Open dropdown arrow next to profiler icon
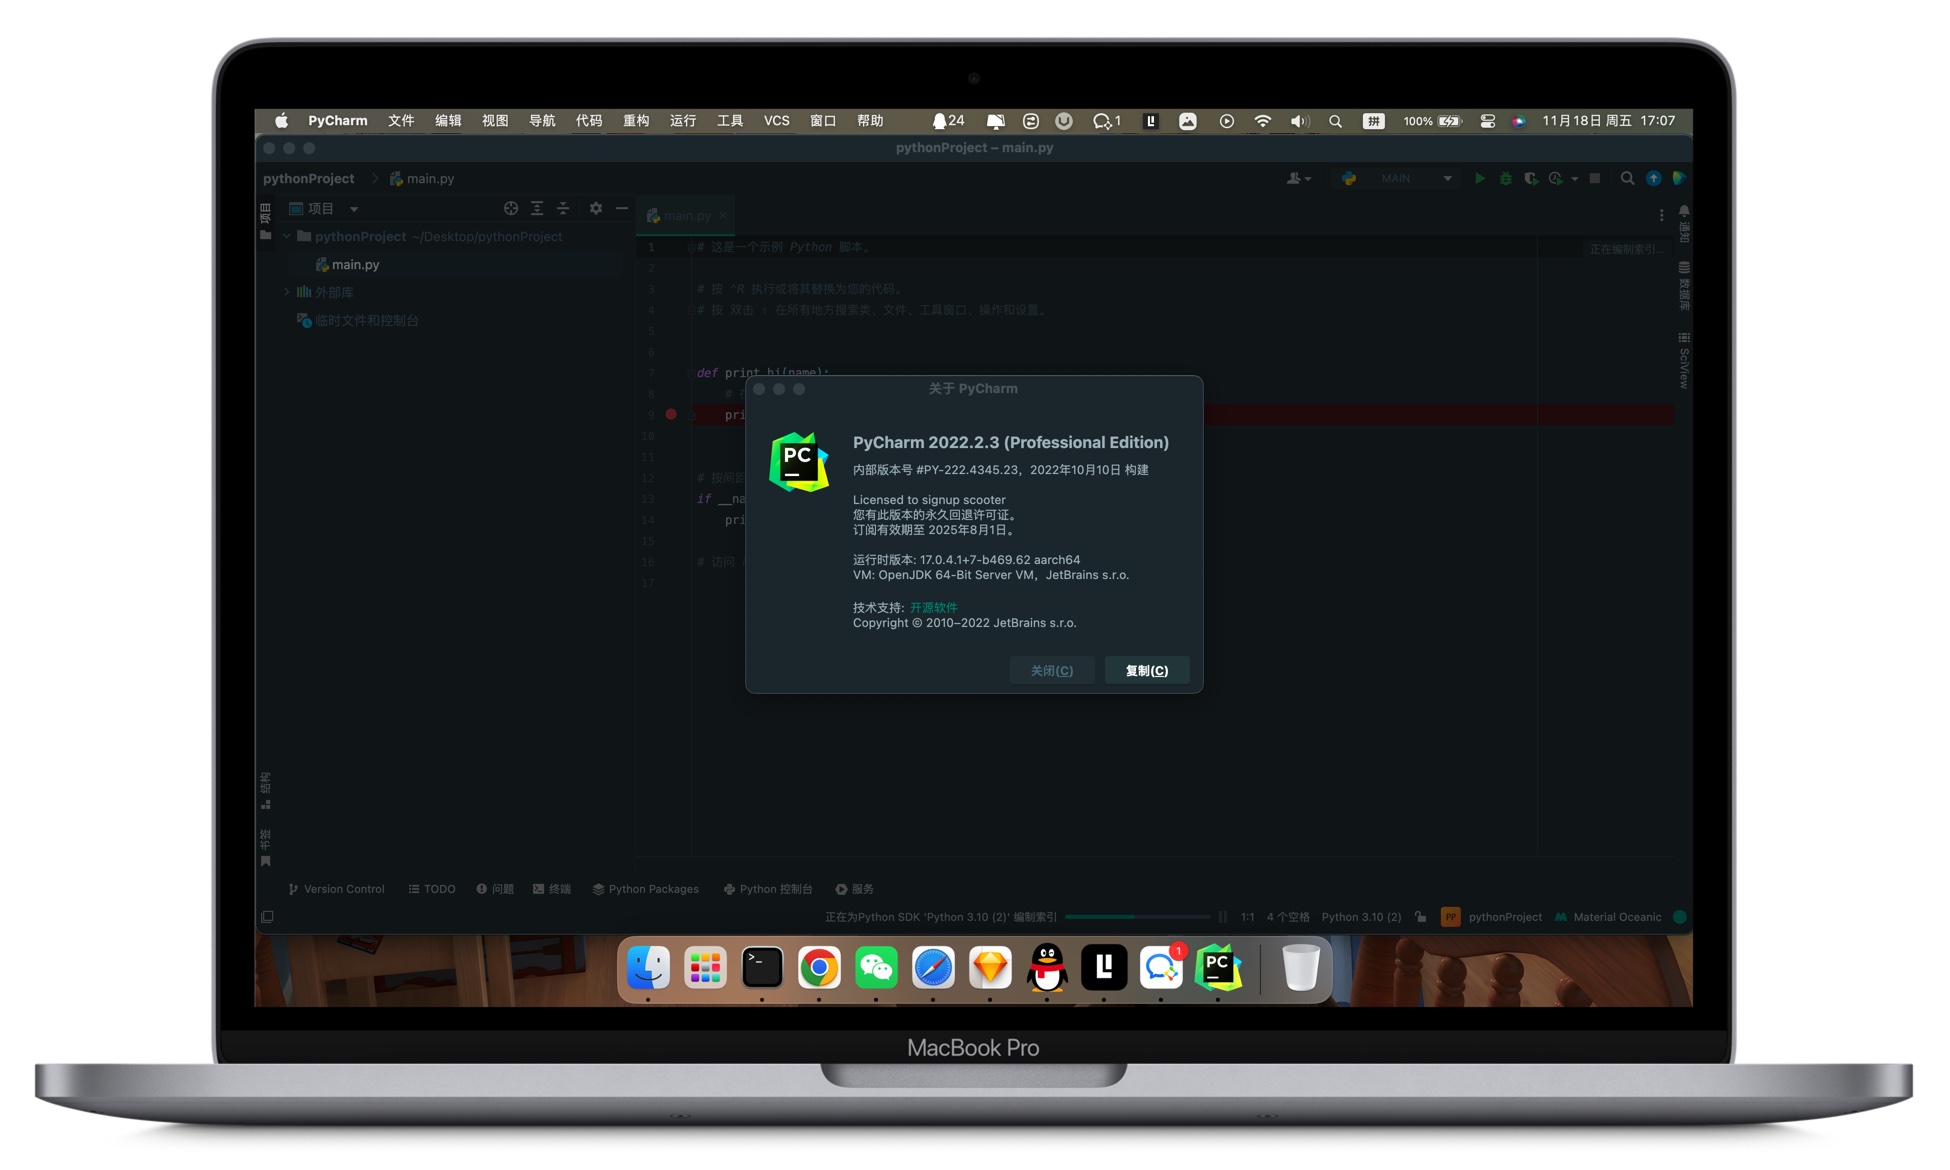 [x=1574, y=179]
